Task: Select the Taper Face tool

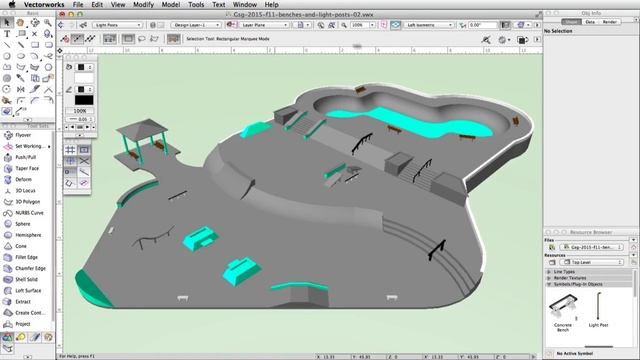Action: [27, 168]
